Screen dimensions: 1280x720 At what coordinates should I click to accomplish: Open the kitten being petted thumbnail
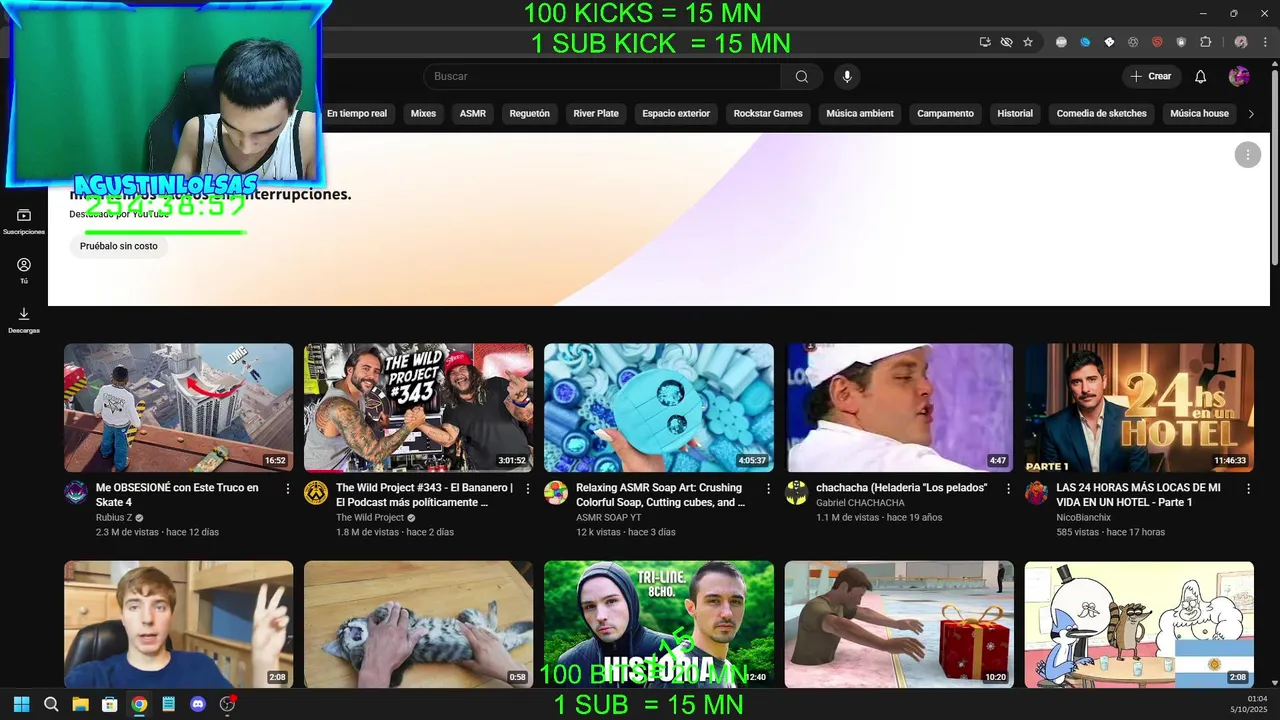point(419,624)
